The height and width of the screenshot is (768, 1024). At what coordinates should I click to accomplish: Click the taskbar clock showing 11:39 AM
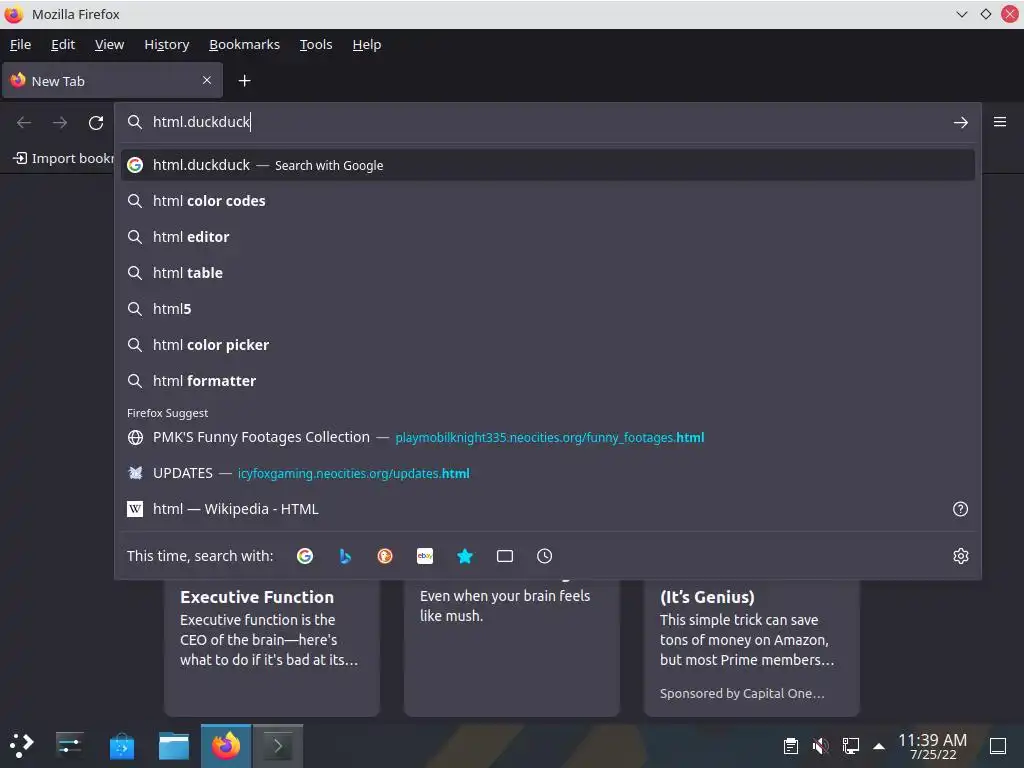[933, 746]
